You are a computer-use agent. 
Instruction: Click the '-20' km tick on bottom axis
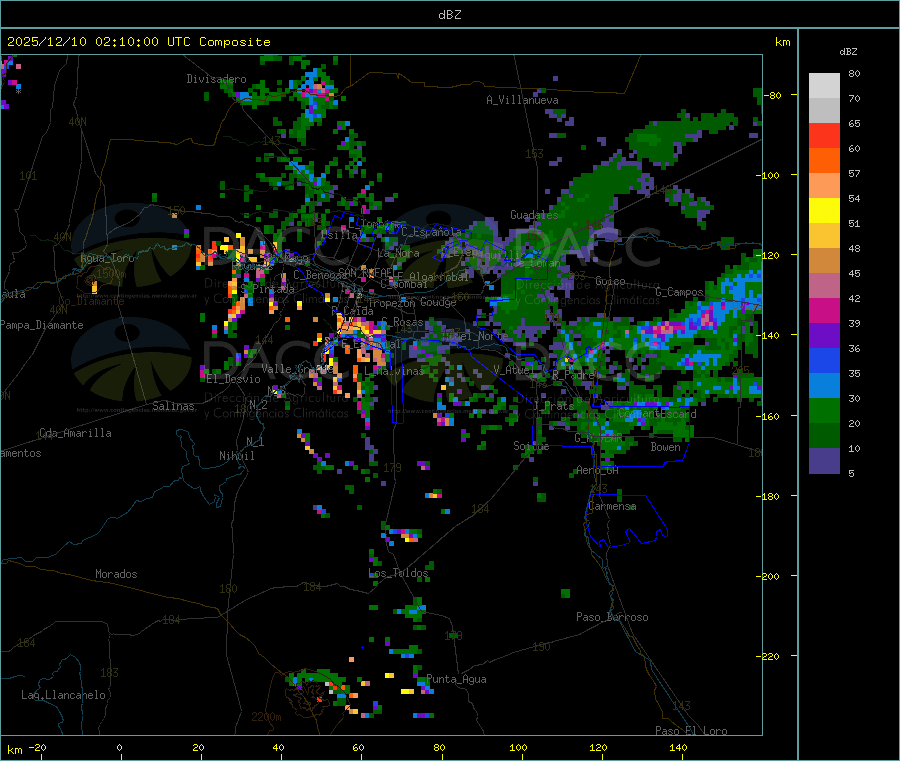(37, 747)
